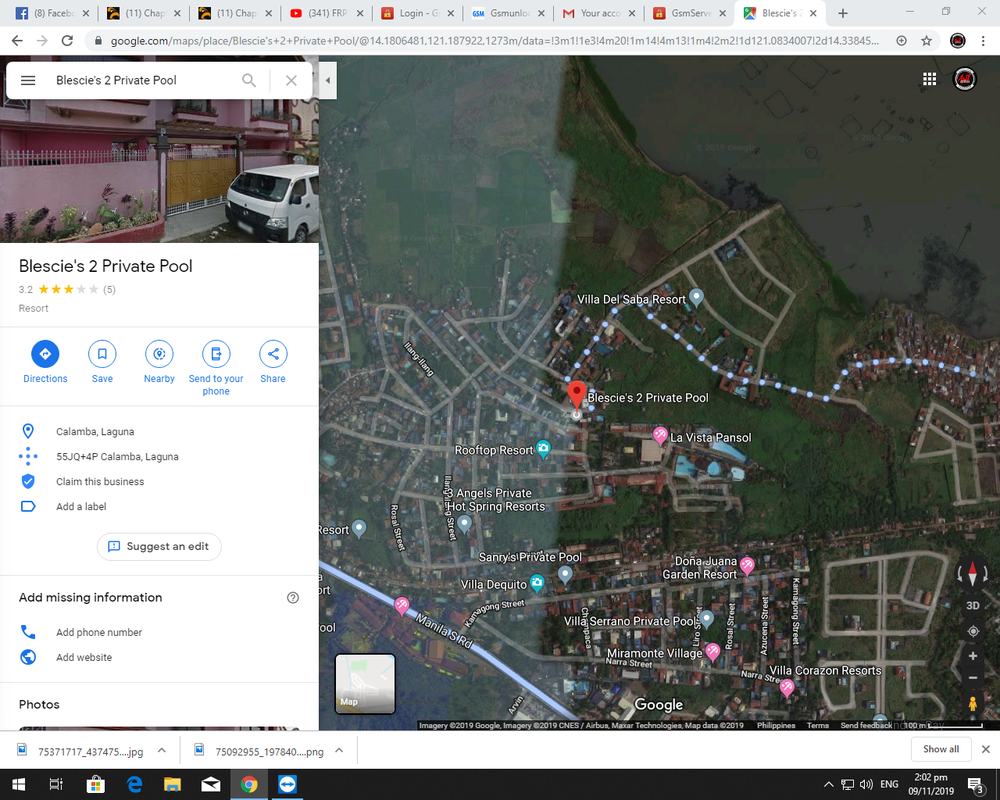Click Villa Dequito marker

(x=537, y=583)
